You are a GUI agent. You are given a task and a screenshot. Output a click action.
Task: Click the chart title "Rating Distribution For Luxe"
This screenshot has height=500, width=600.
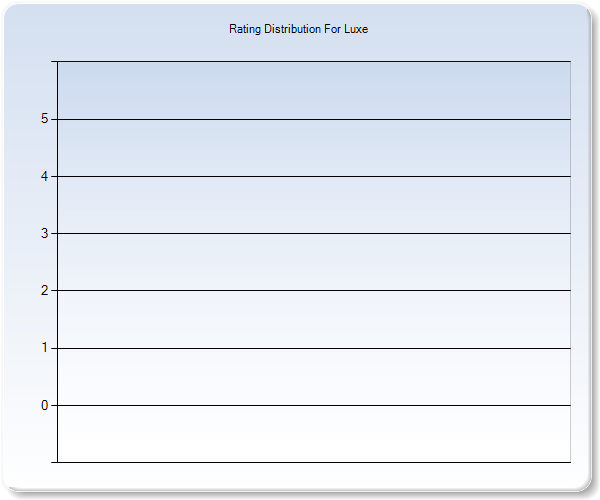tap(299, 29)
